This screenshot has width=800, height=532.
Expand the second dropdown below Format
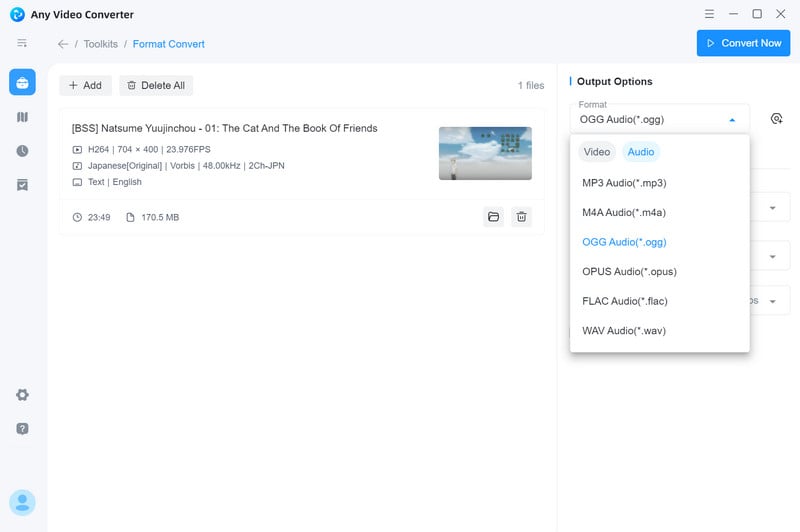click(772, 257)
